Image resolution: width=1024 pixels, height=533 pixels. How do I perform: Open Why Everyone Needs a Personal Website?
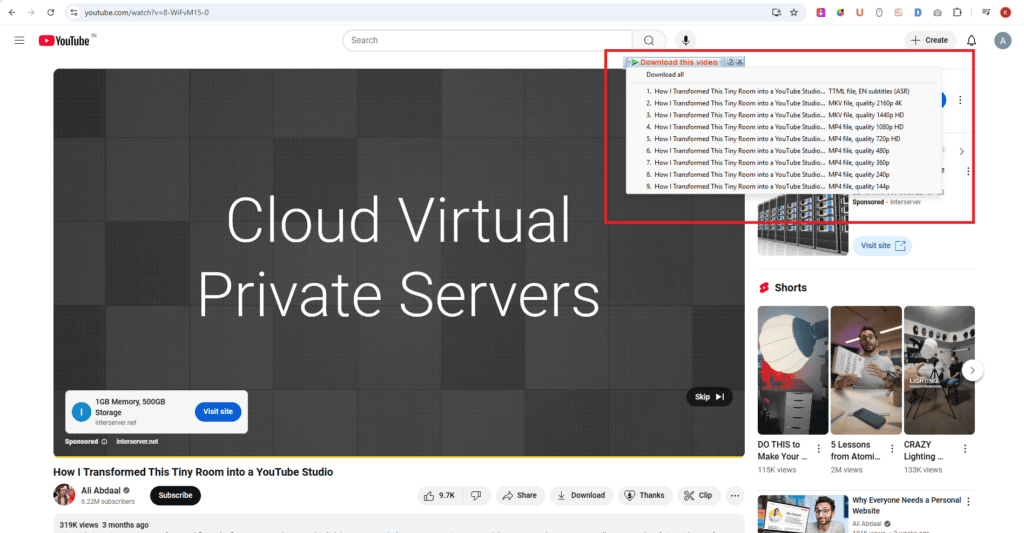(x=906, y=506)
